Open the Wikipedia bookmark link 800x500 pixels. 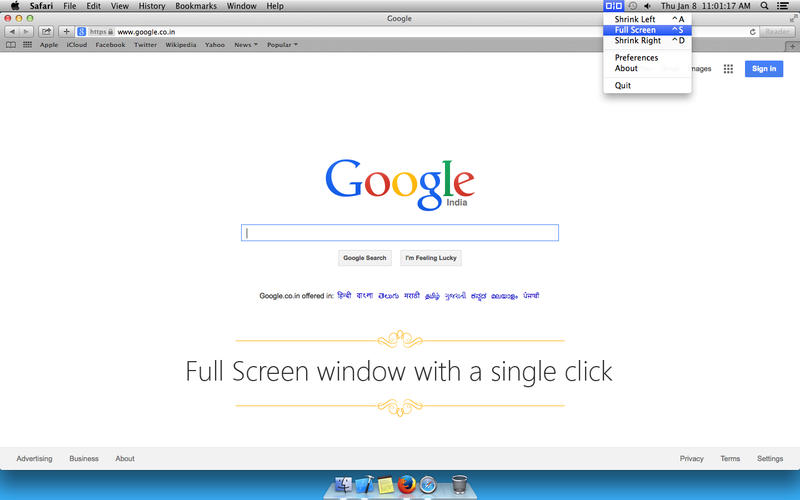pos(181,45)
